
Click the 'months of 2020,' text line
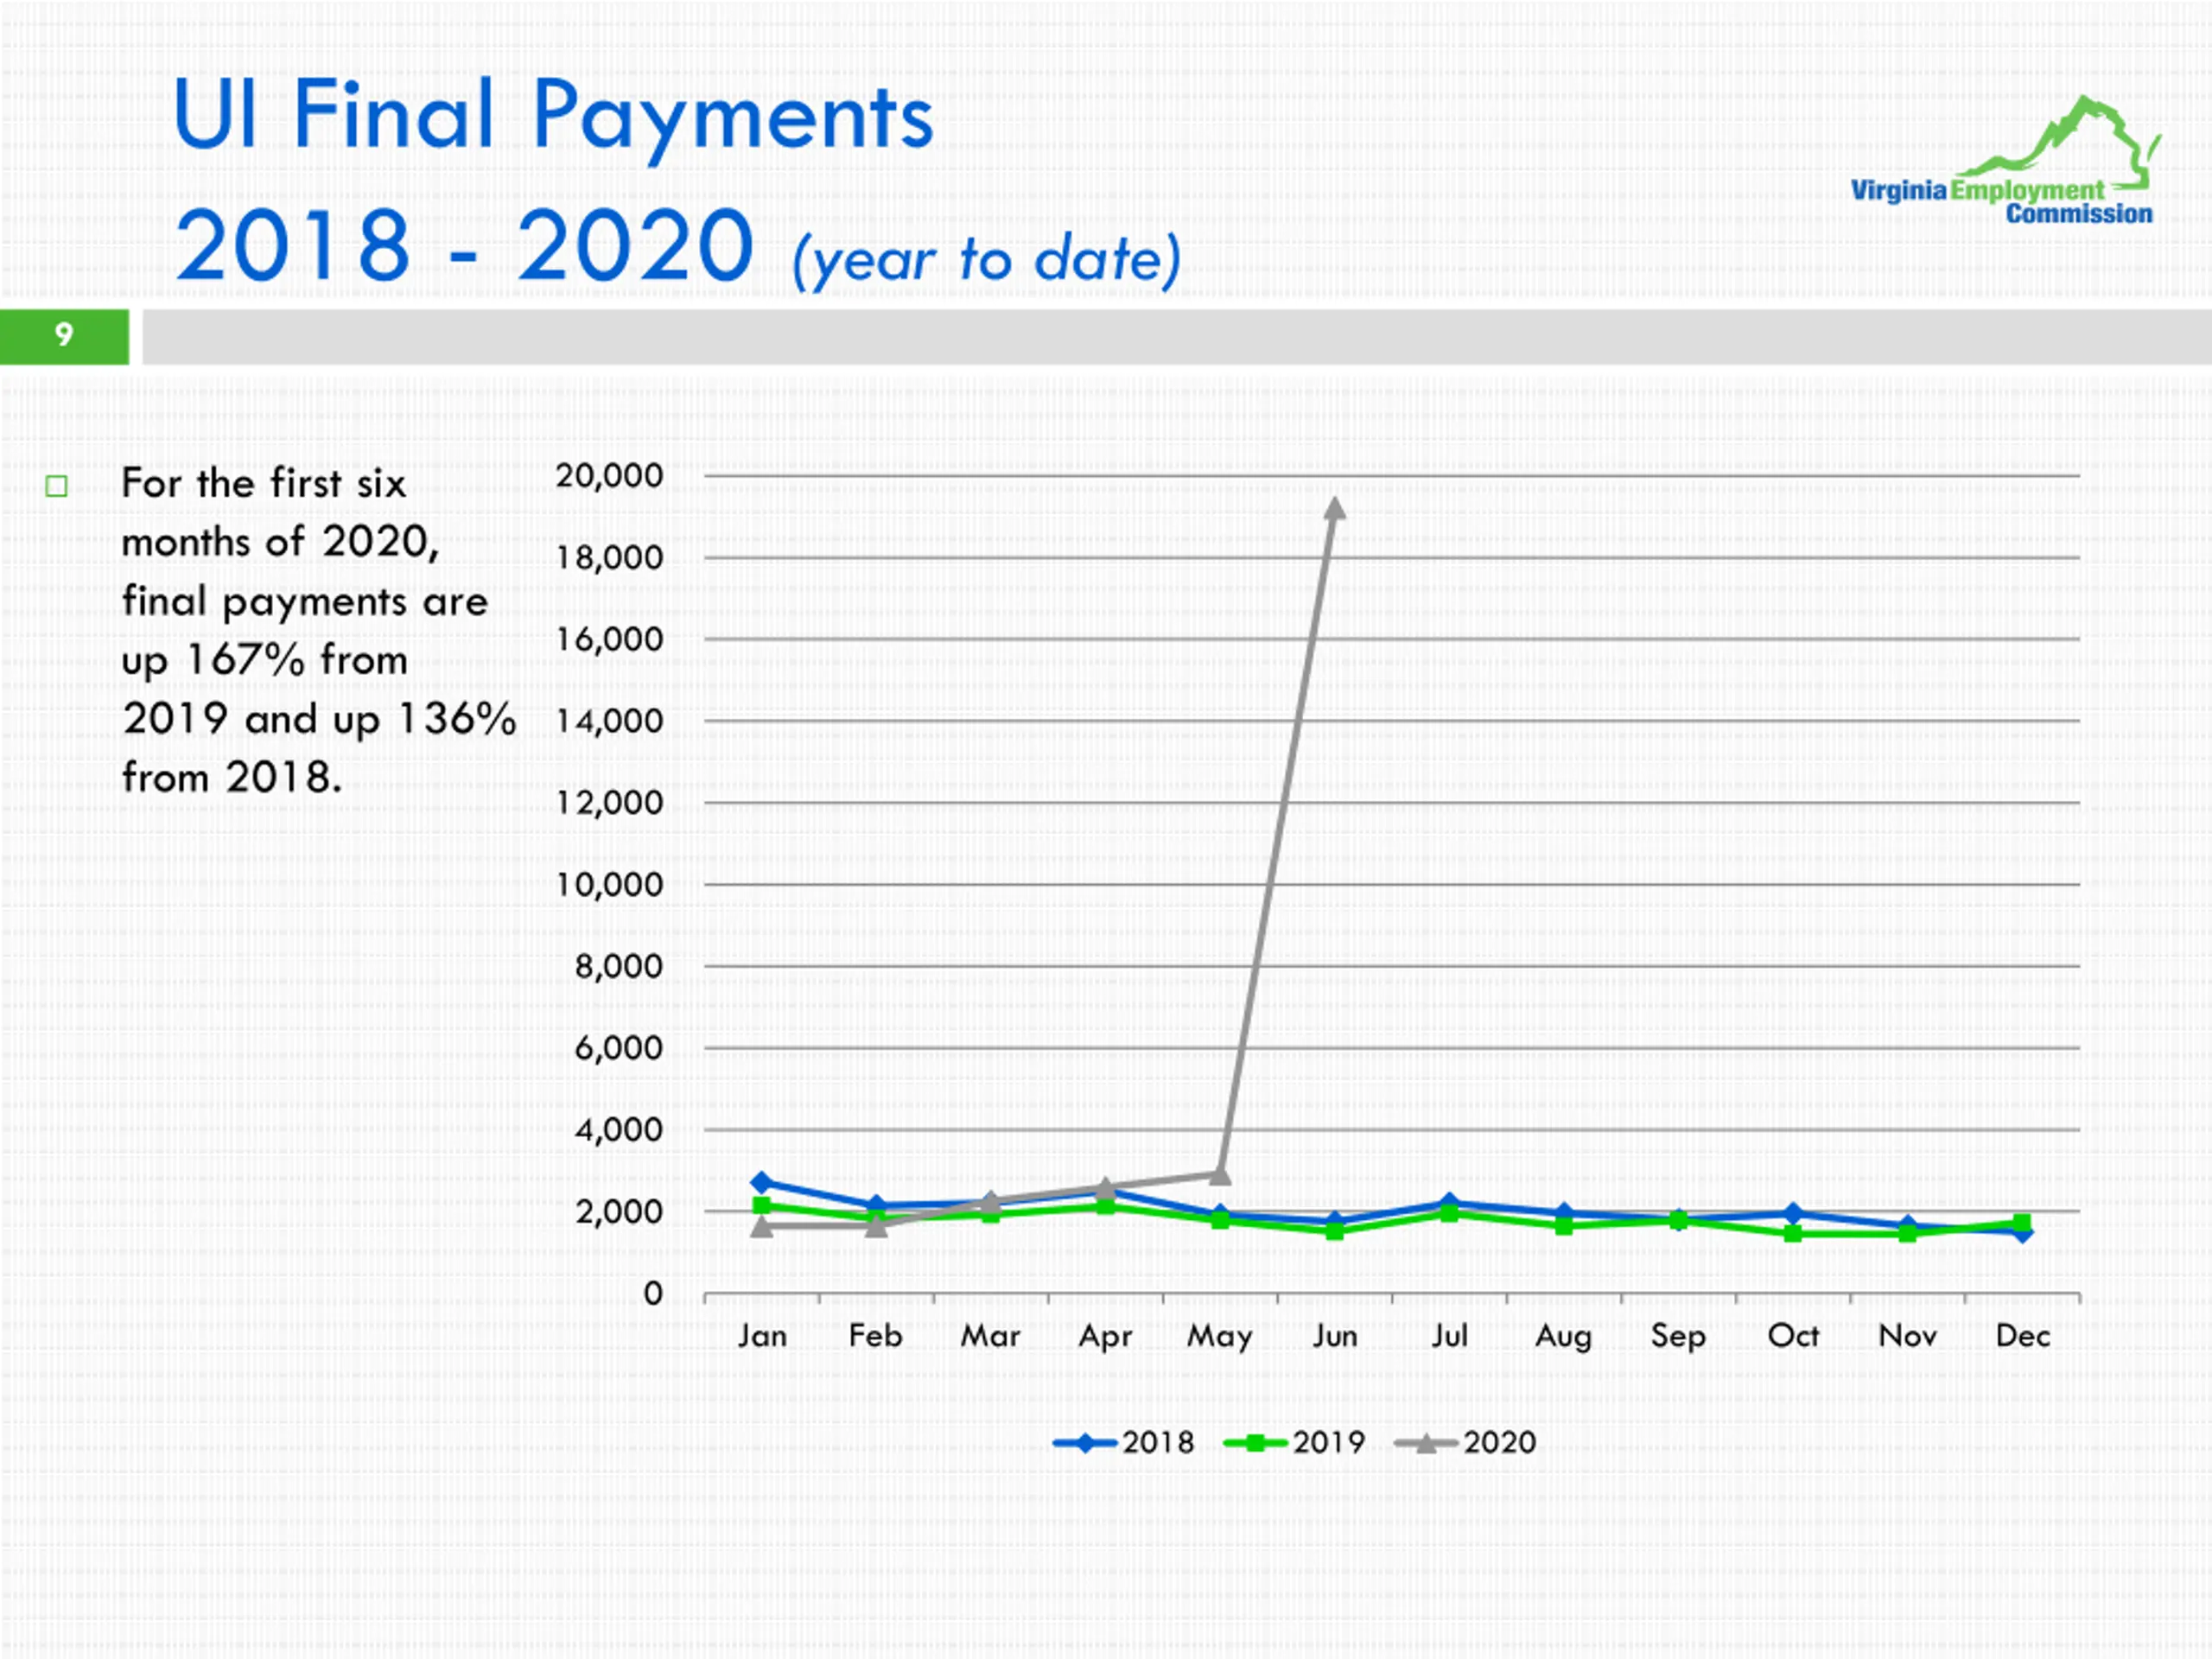pyautogui.click(x=281, y=543)
